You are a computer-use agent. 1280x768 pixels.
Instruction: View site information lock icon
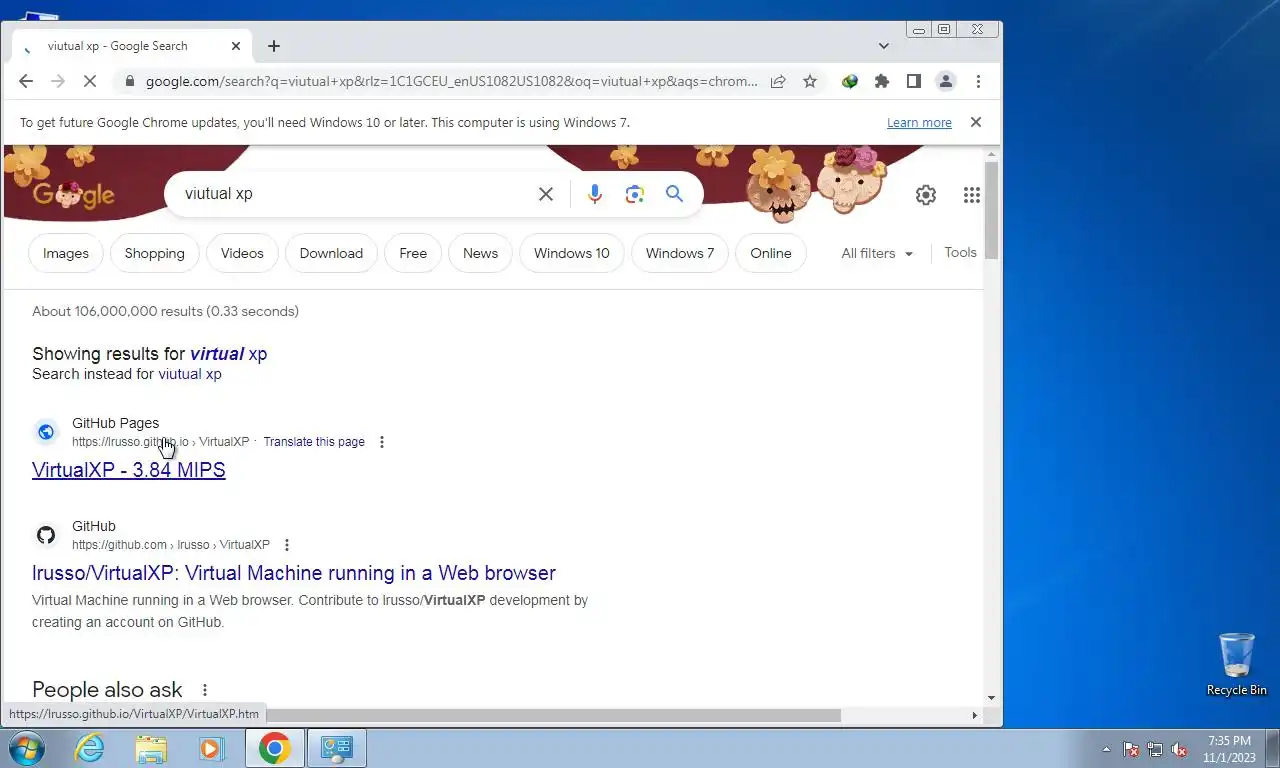point(128,82)
